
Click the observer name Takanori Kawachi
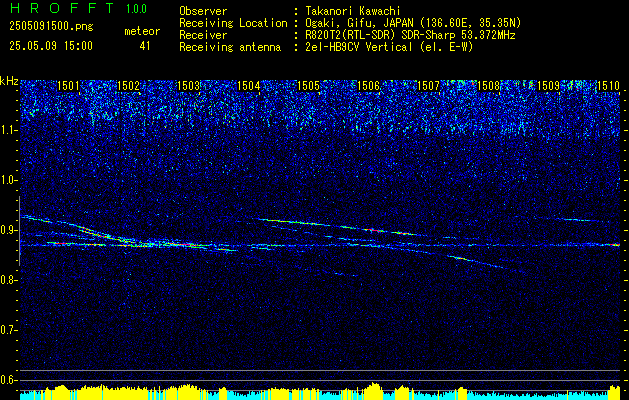tap(351, 11)
